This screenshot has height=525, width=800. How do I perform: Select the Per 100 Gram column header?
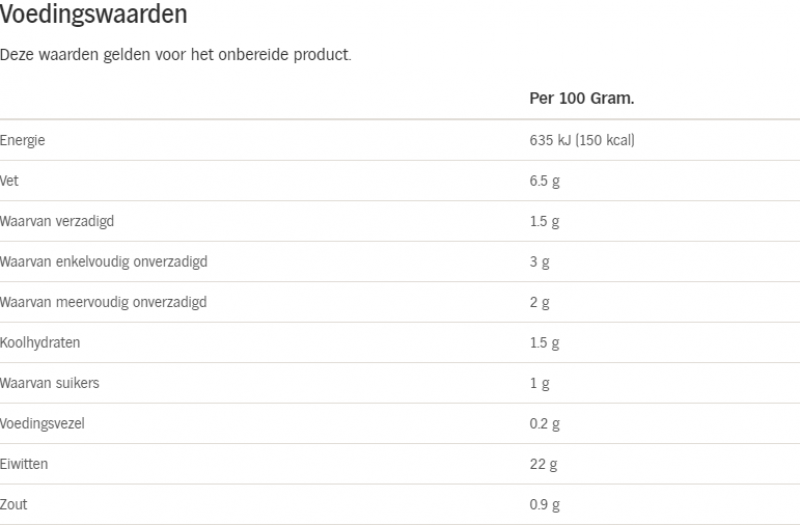(x=582, y=98)
